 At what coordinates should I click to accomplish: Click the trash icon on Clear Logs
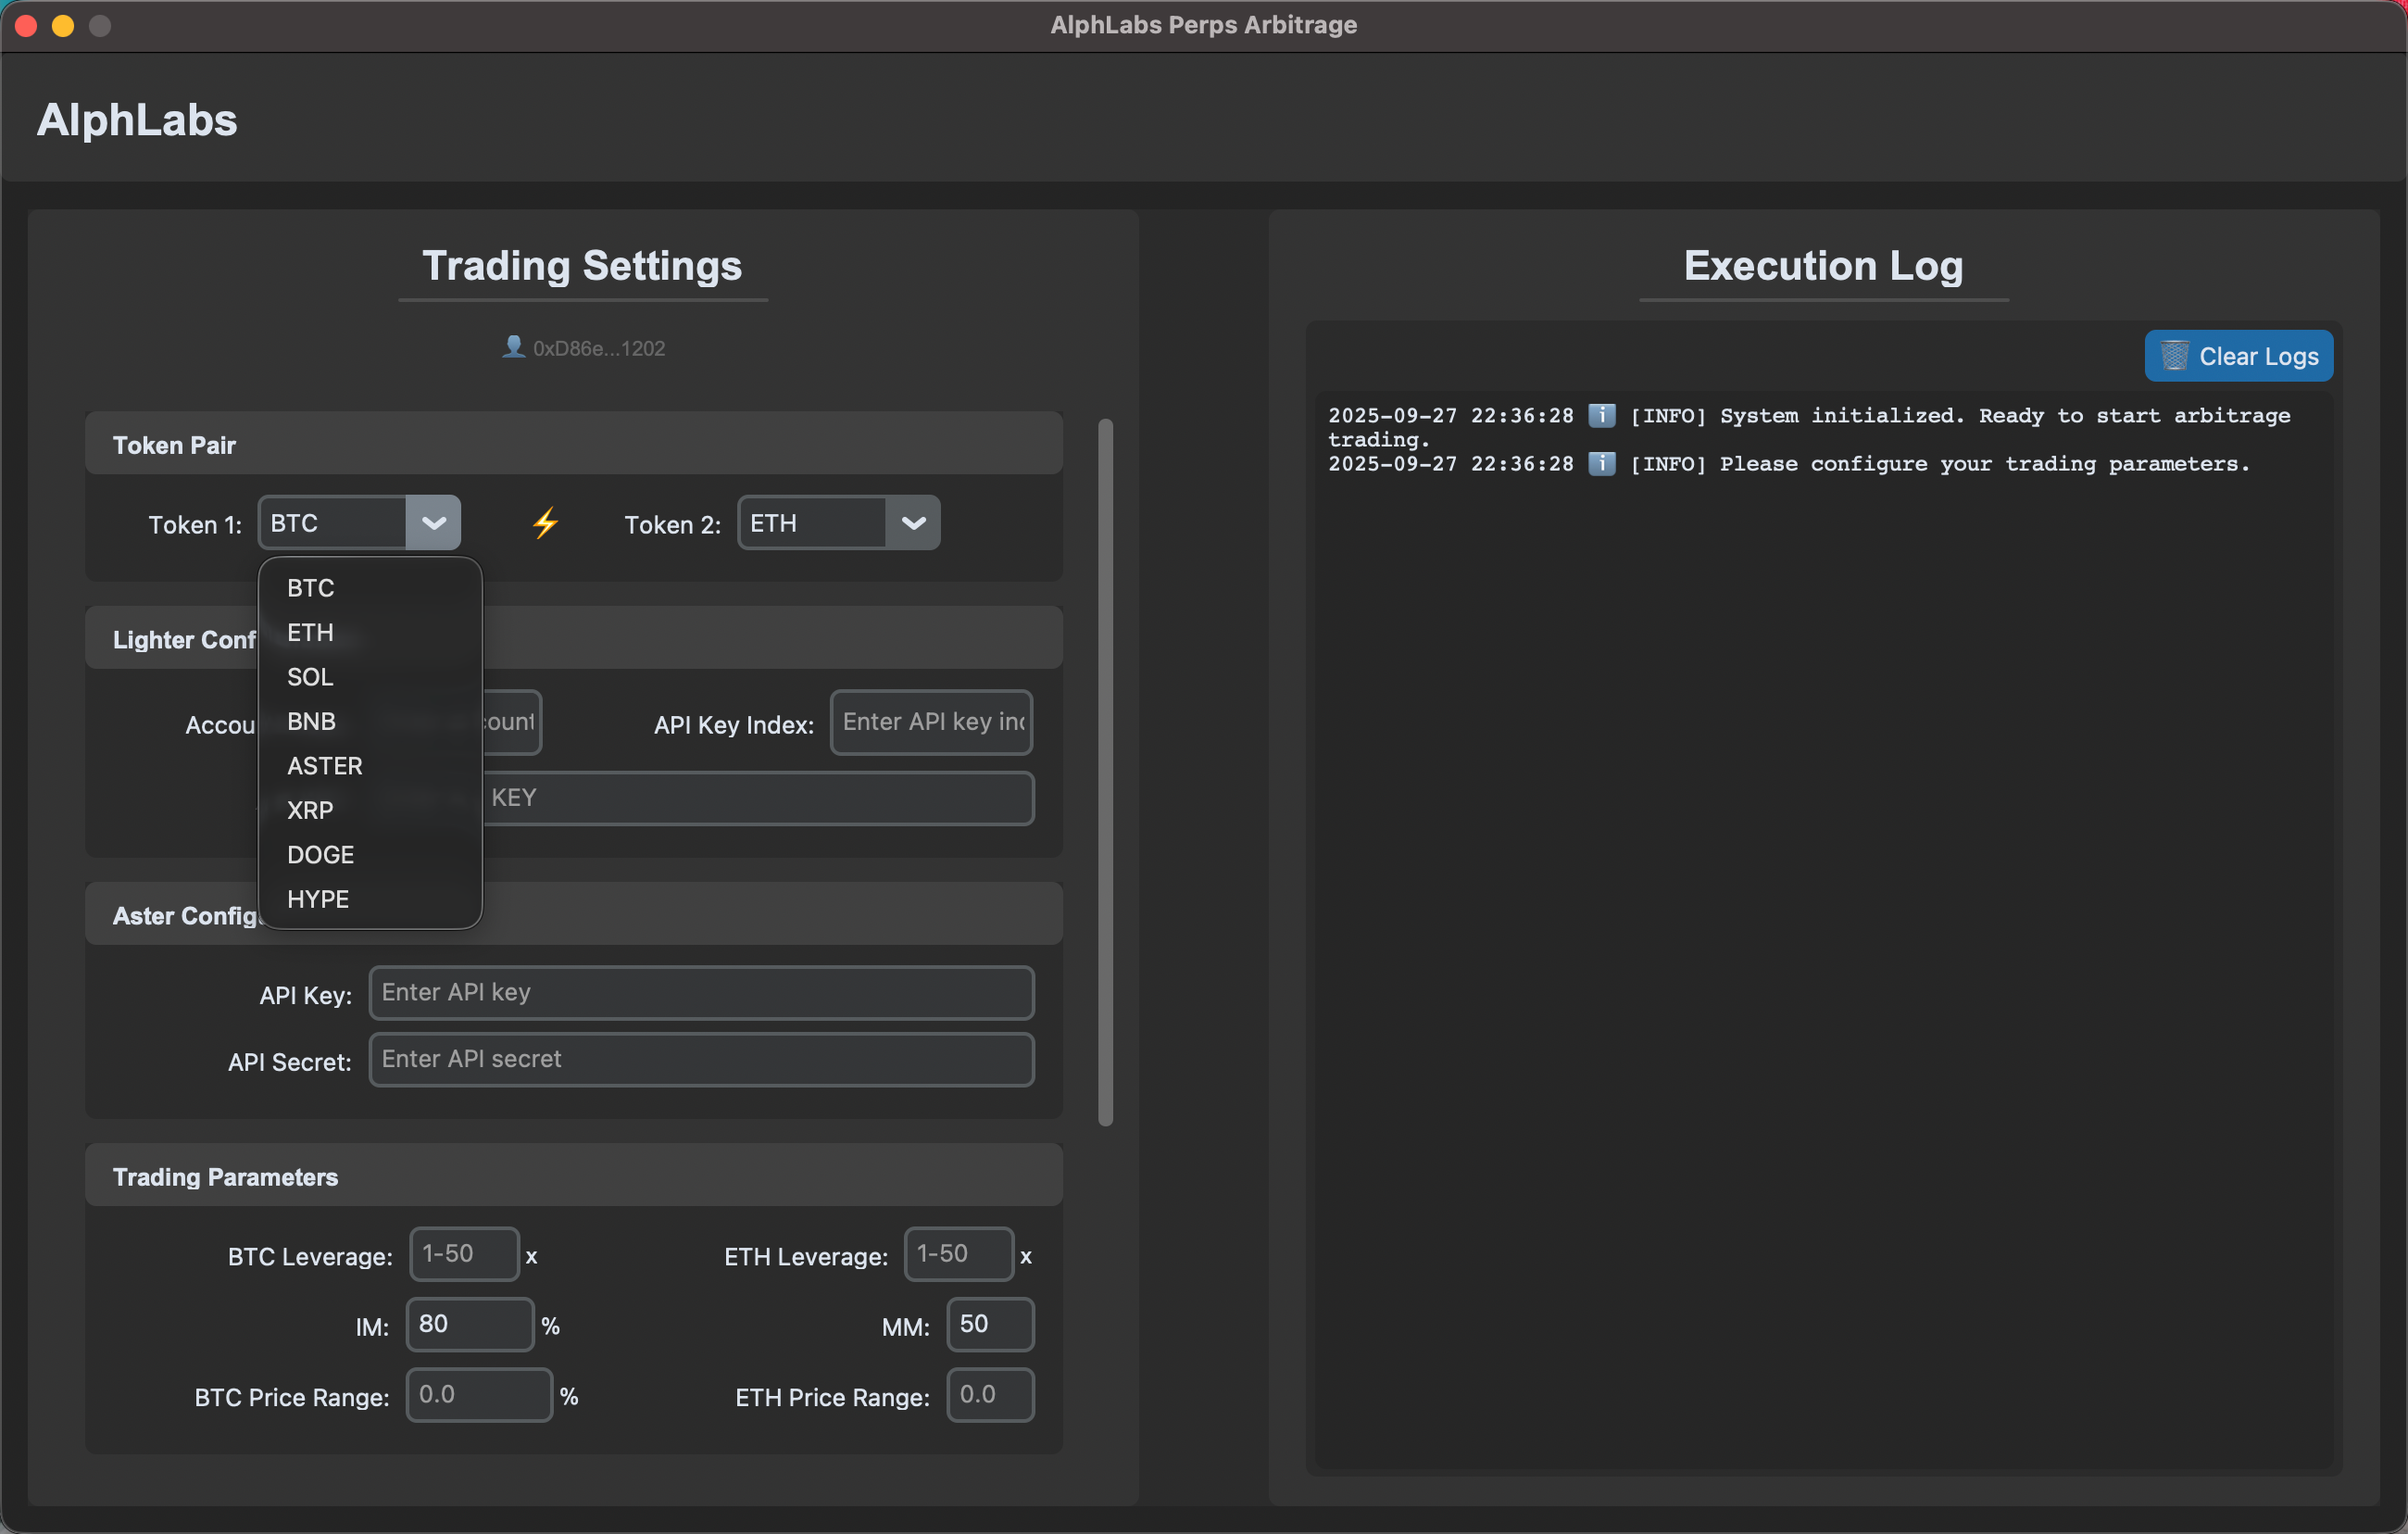[2174, 356]
